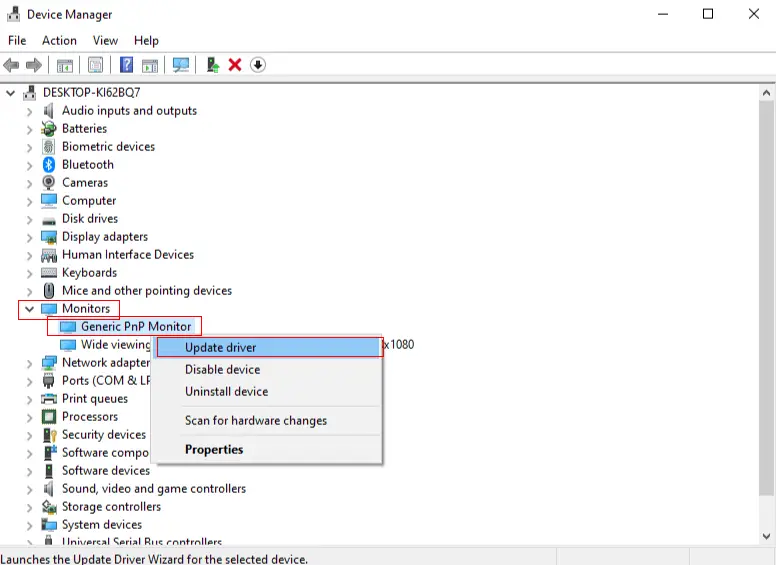Open the Action menu
The width and height of the screenshot is (776, 565).
click(59, 41)
